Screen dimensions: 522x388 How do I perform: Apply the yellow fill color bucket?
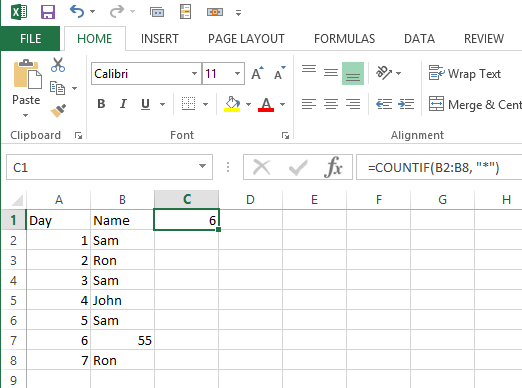(x=232, y=104)
